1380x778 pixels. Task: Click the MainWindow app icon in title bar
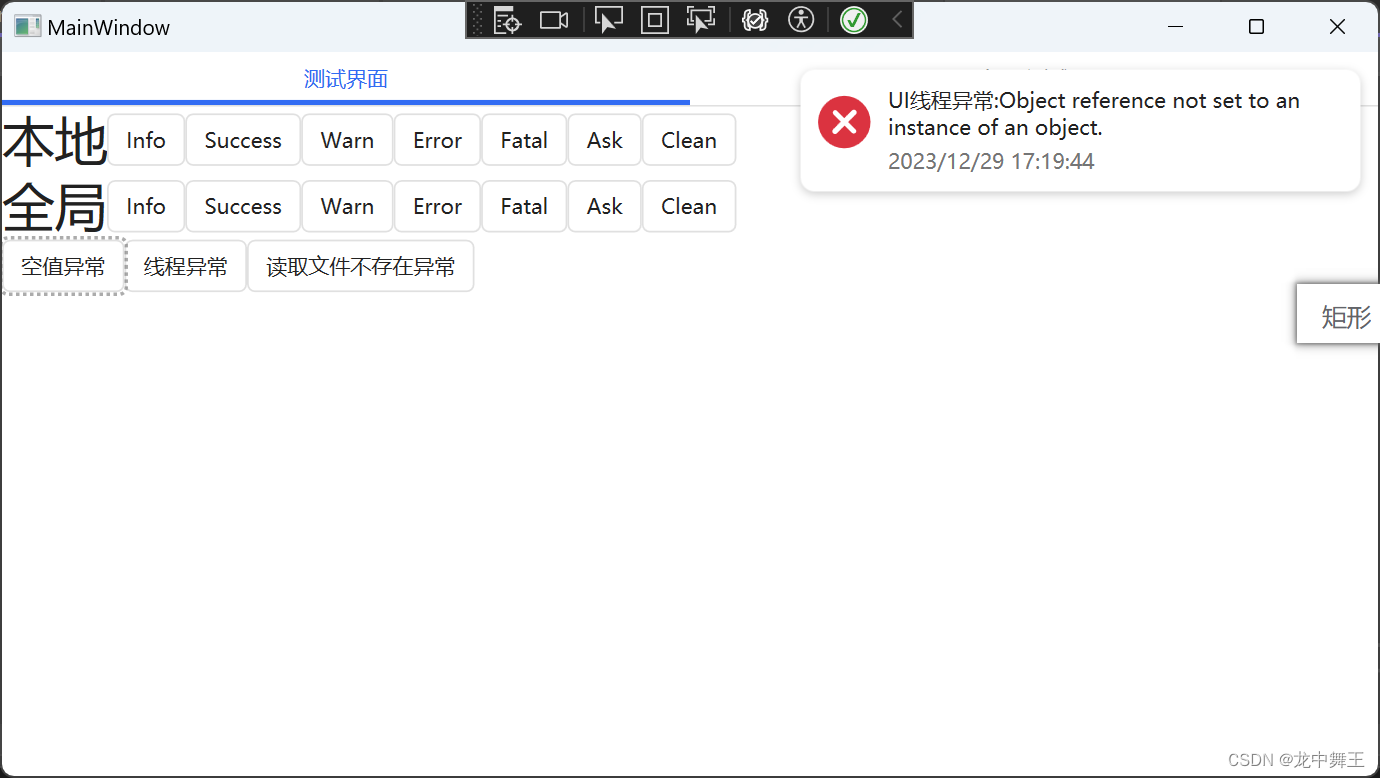coord(27,27)
